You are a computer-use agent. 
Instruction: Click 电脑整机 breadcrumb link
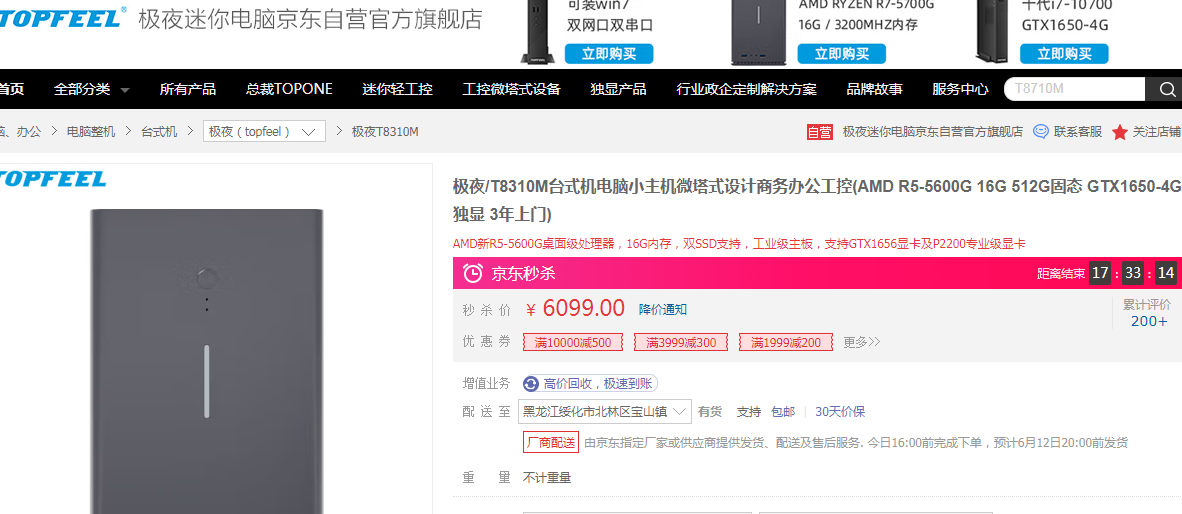pos(91,132)
